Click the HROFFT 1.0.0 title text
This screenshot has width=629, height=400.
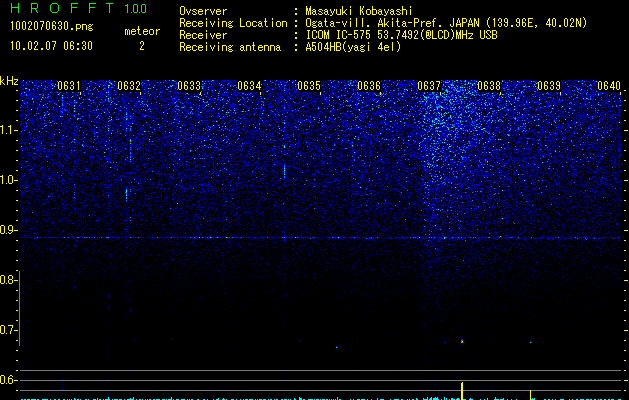pos(79,8)
